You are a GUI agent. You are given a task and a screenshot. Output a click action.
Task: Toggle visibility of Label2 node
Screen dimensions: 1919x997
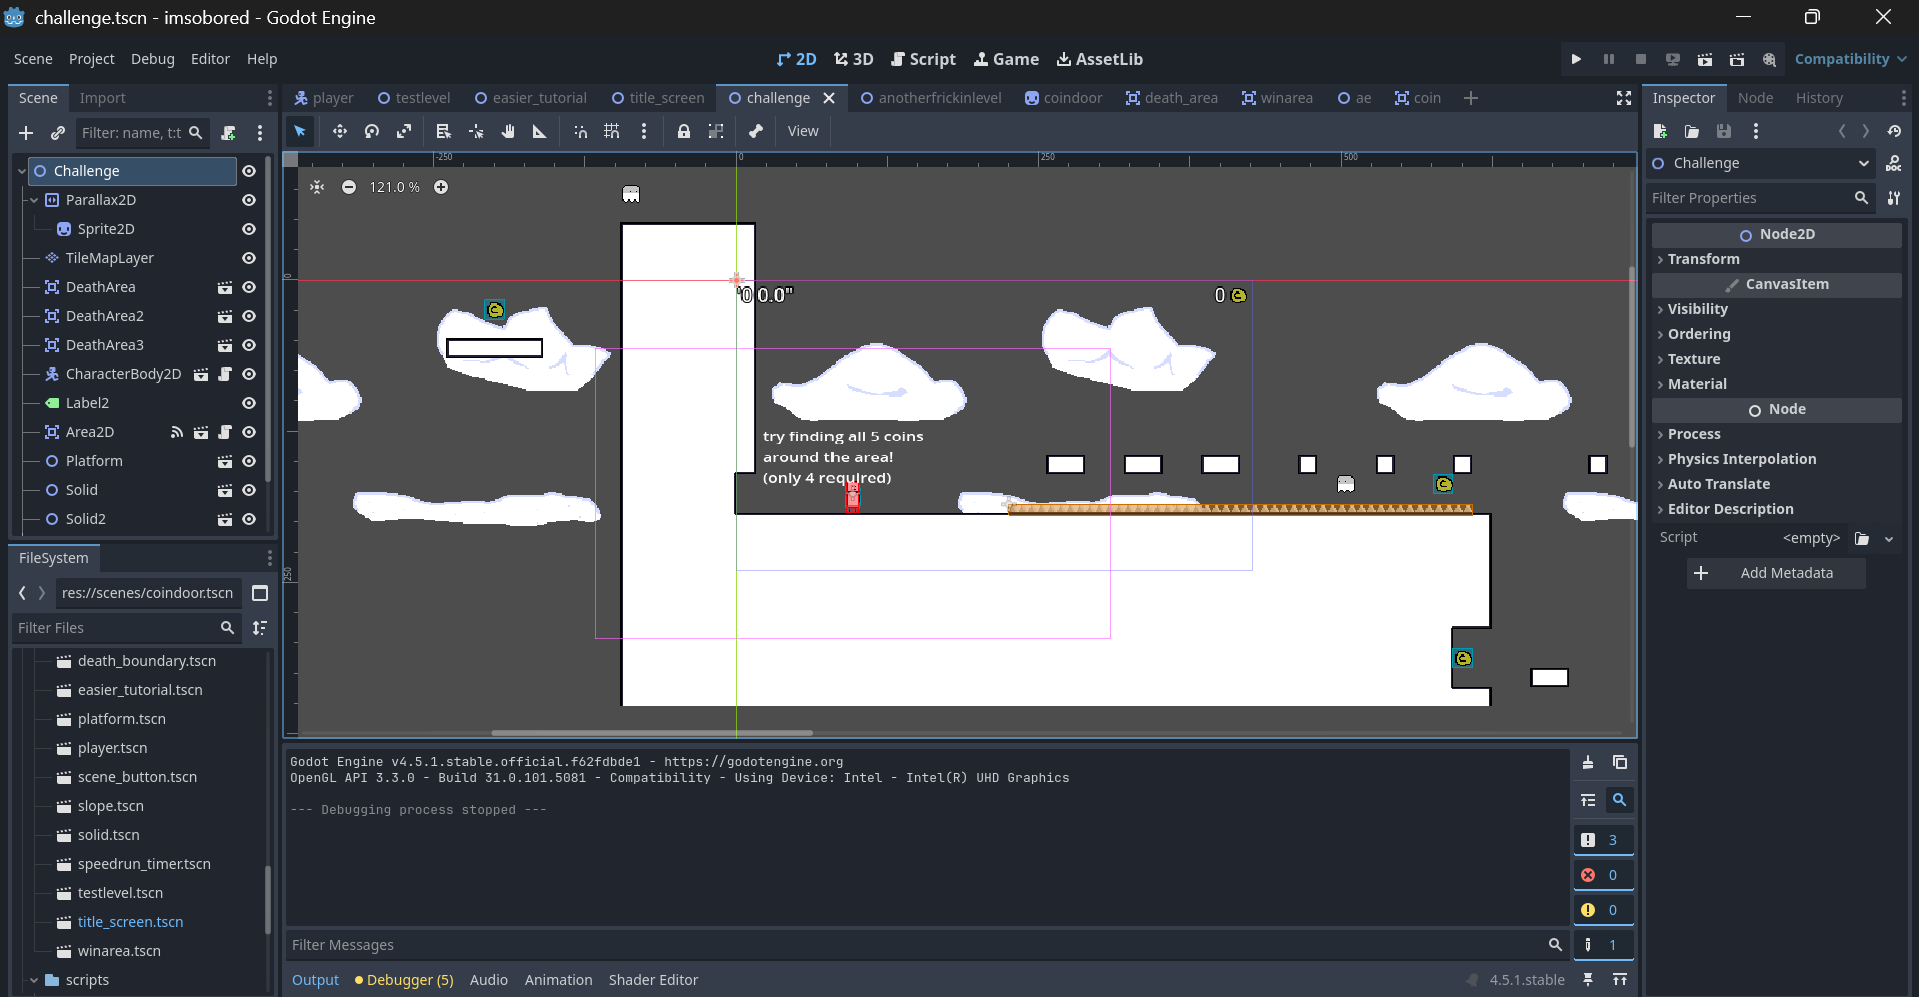pyautogui.click(x=249, y=403)
